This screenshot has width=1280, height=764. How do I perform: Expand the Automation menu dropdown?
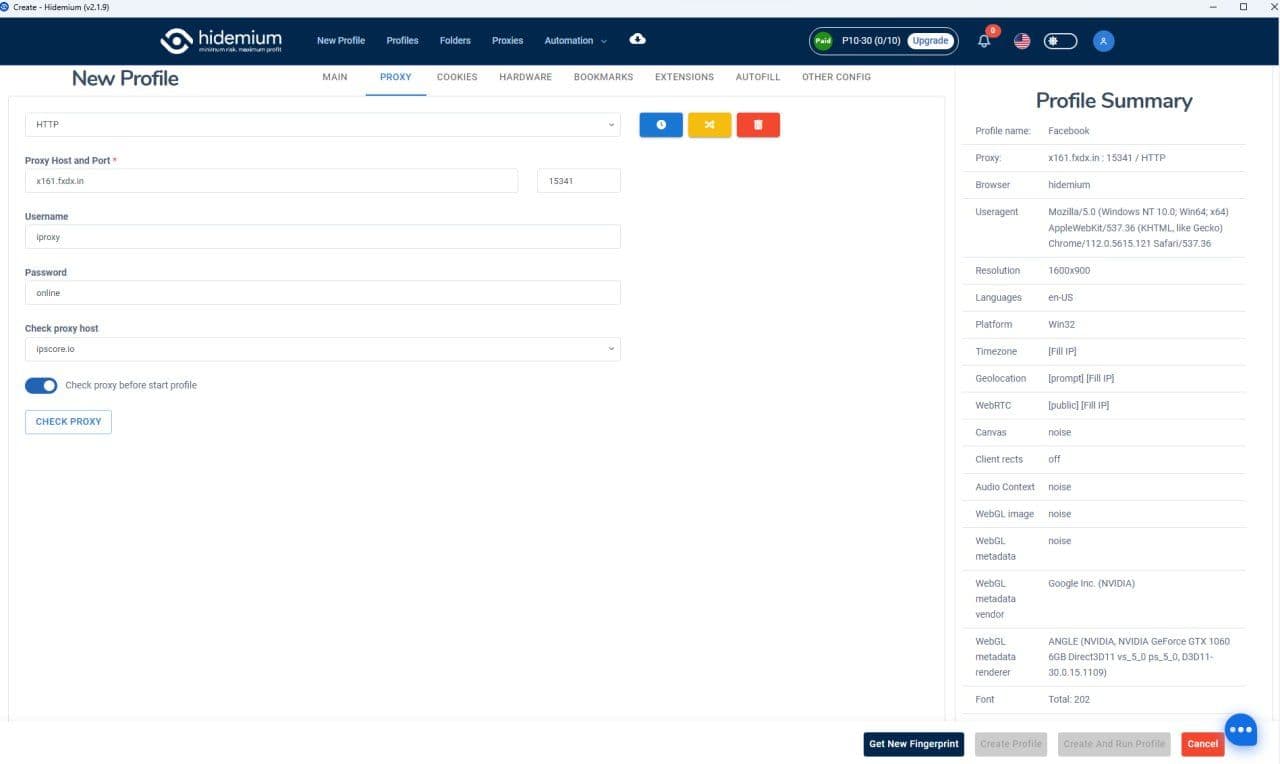pos(575,41)
